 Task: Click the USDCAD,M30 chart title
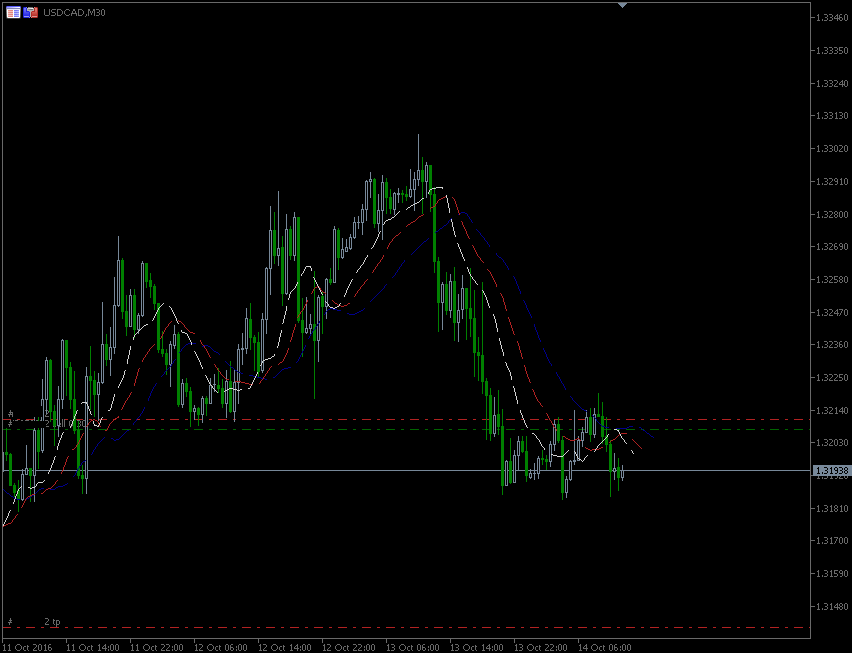pos(74,12)
